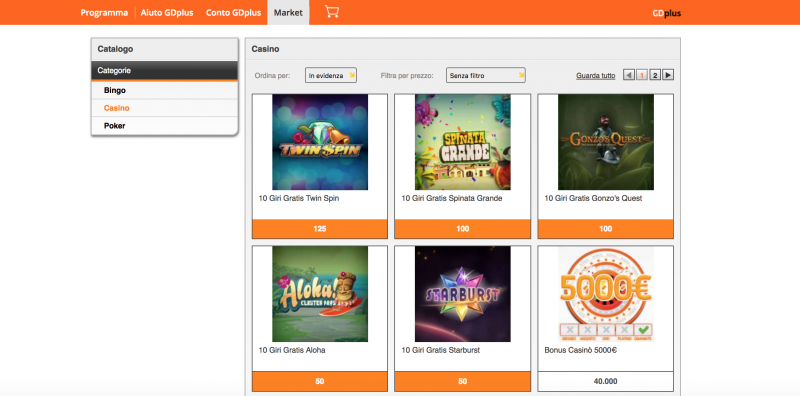Open the Aiuto GDplus menu
This screenshot has width=800, height=396.
click(x=167, y=13)
